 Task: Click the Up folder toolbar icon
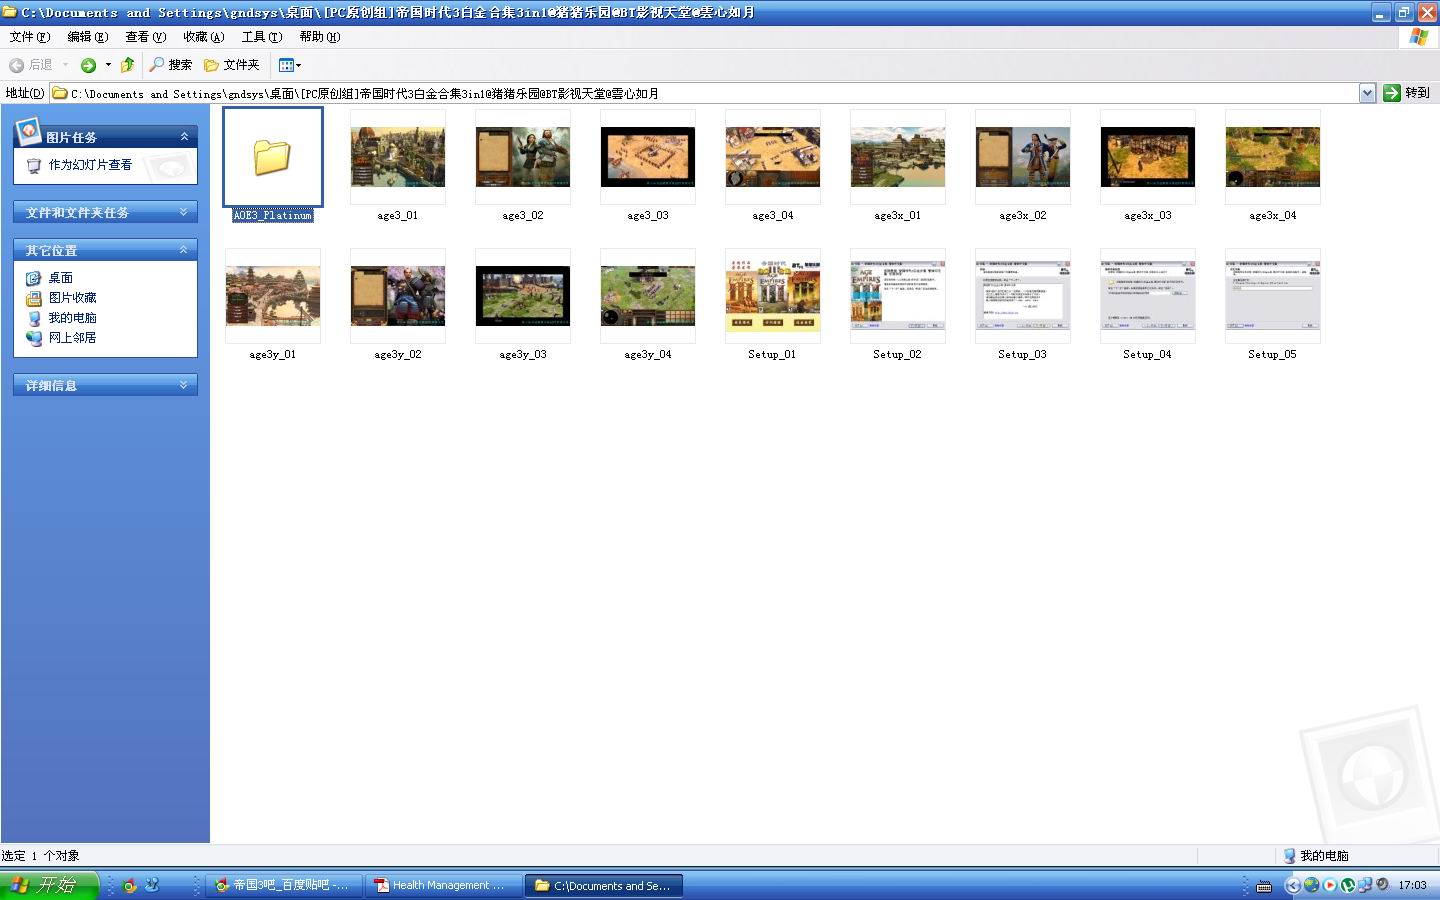click(x=127, y=65)
